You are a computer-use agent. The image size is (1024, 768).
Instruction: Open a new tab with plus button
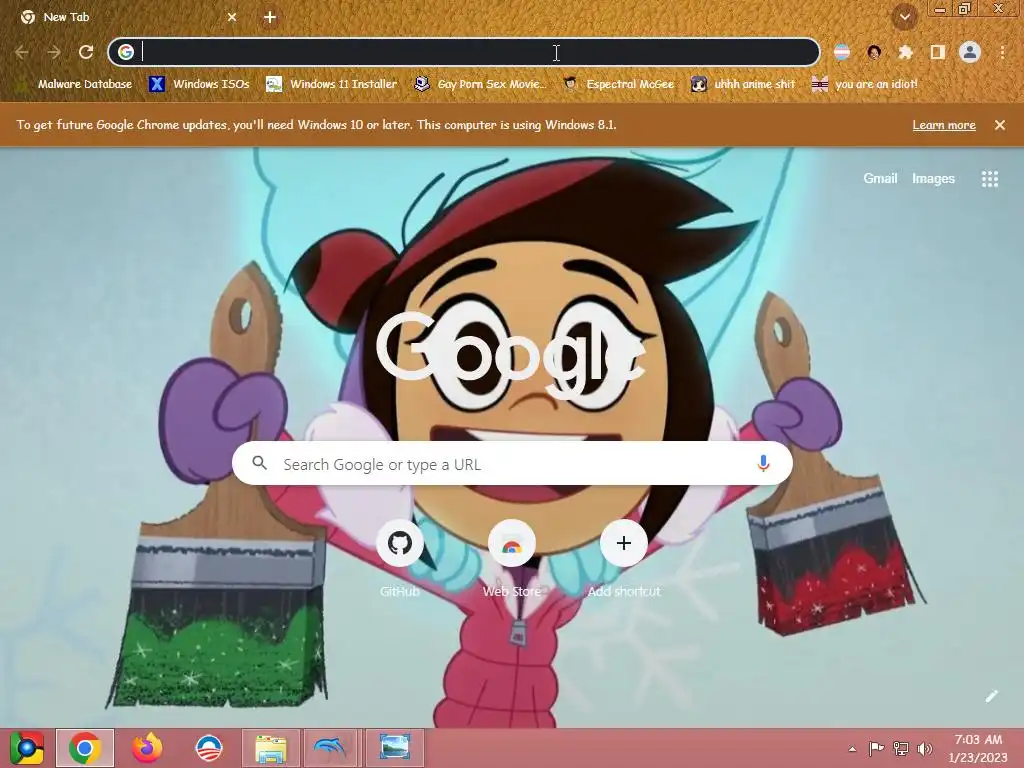270,18
